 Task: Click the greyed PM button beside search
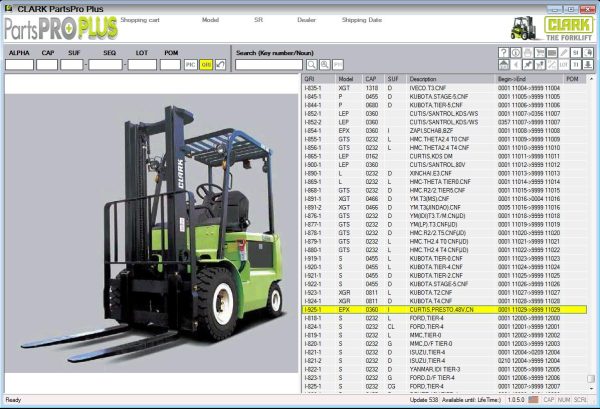point(338,65)
